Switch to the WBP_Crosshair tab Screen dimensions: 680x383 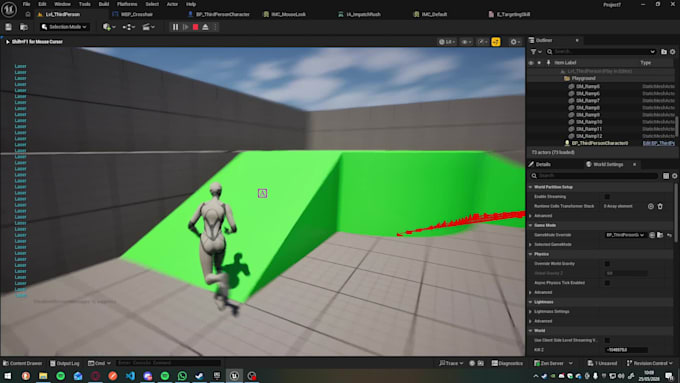tap(137, 14)
